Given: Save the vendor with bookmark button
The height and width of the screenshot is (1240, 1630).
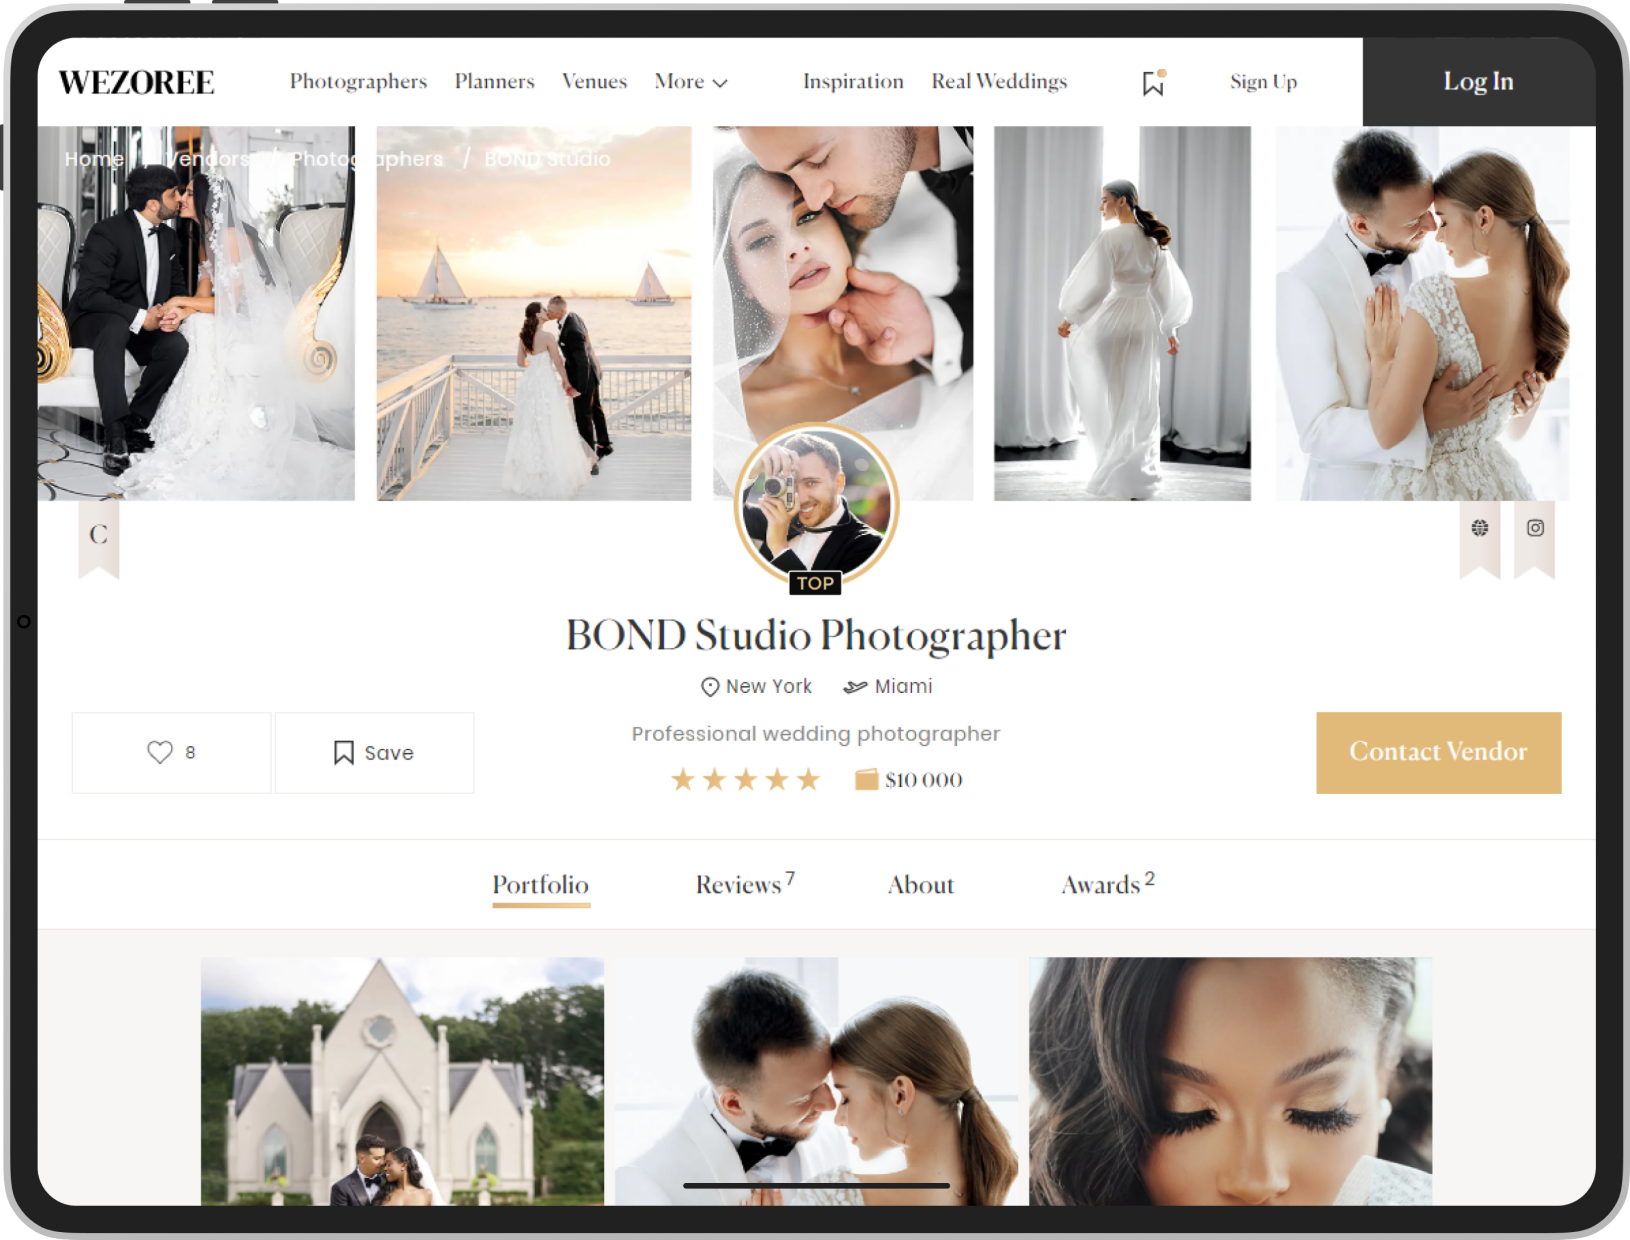Looking at the screenshot, I should (x=374, y=752).
